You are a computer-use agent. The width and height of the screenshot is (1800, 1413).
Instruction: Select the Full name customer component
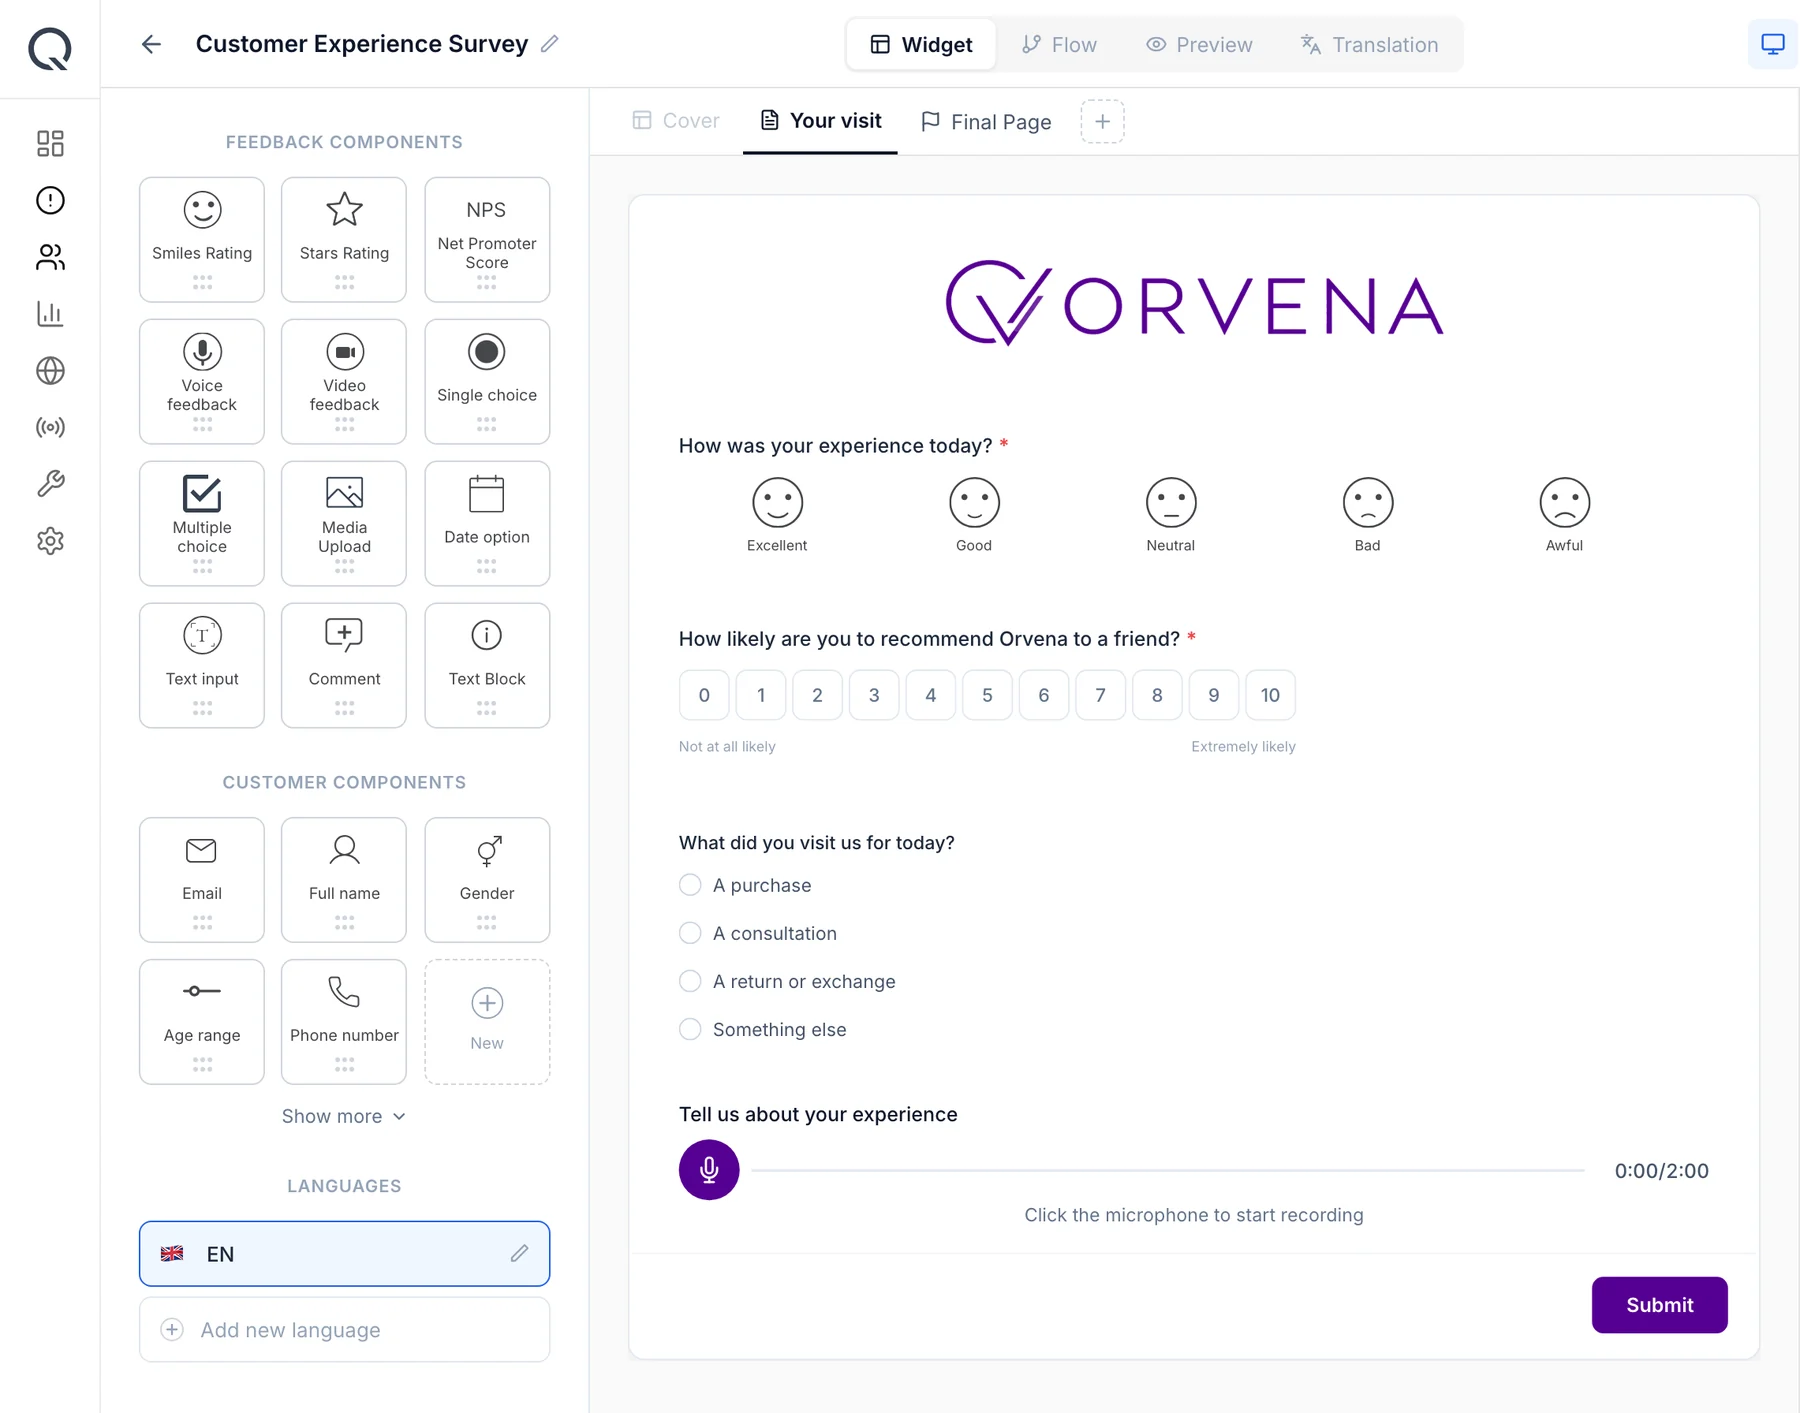(x=344, y=880)
